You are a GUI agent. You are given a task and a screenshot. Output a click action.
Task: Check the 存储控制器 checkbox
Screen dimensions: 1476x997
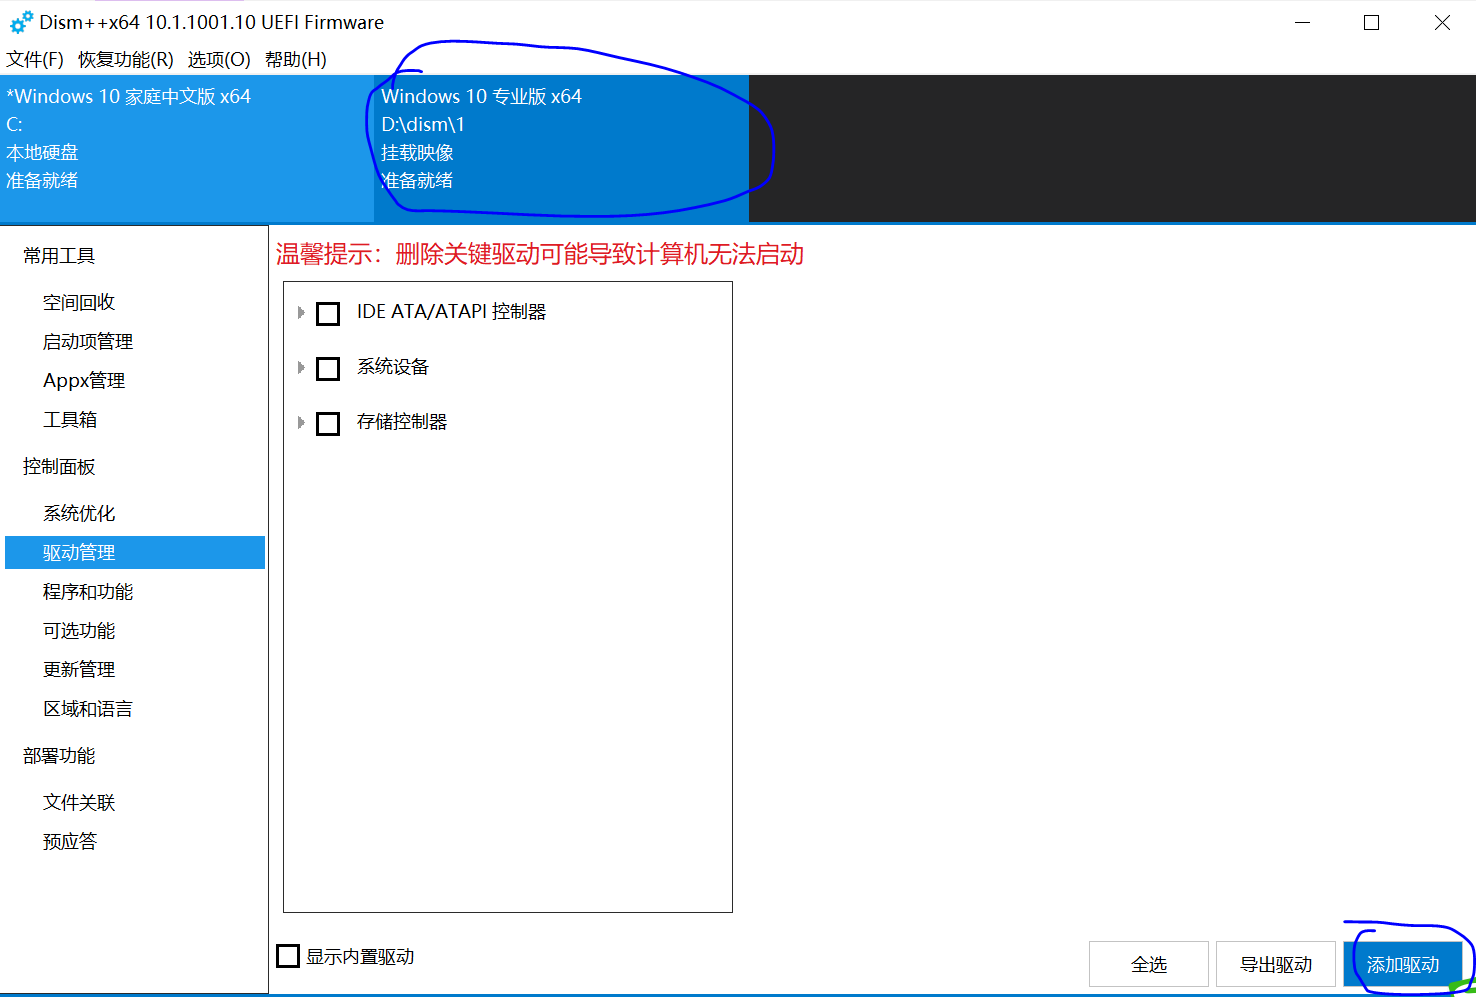click(x=328, y=423)
